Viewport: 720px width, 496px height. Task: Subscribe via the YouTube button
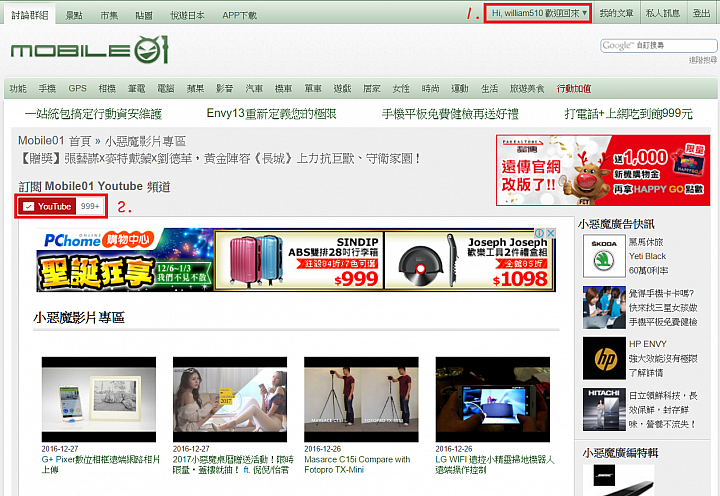(47, 207)
